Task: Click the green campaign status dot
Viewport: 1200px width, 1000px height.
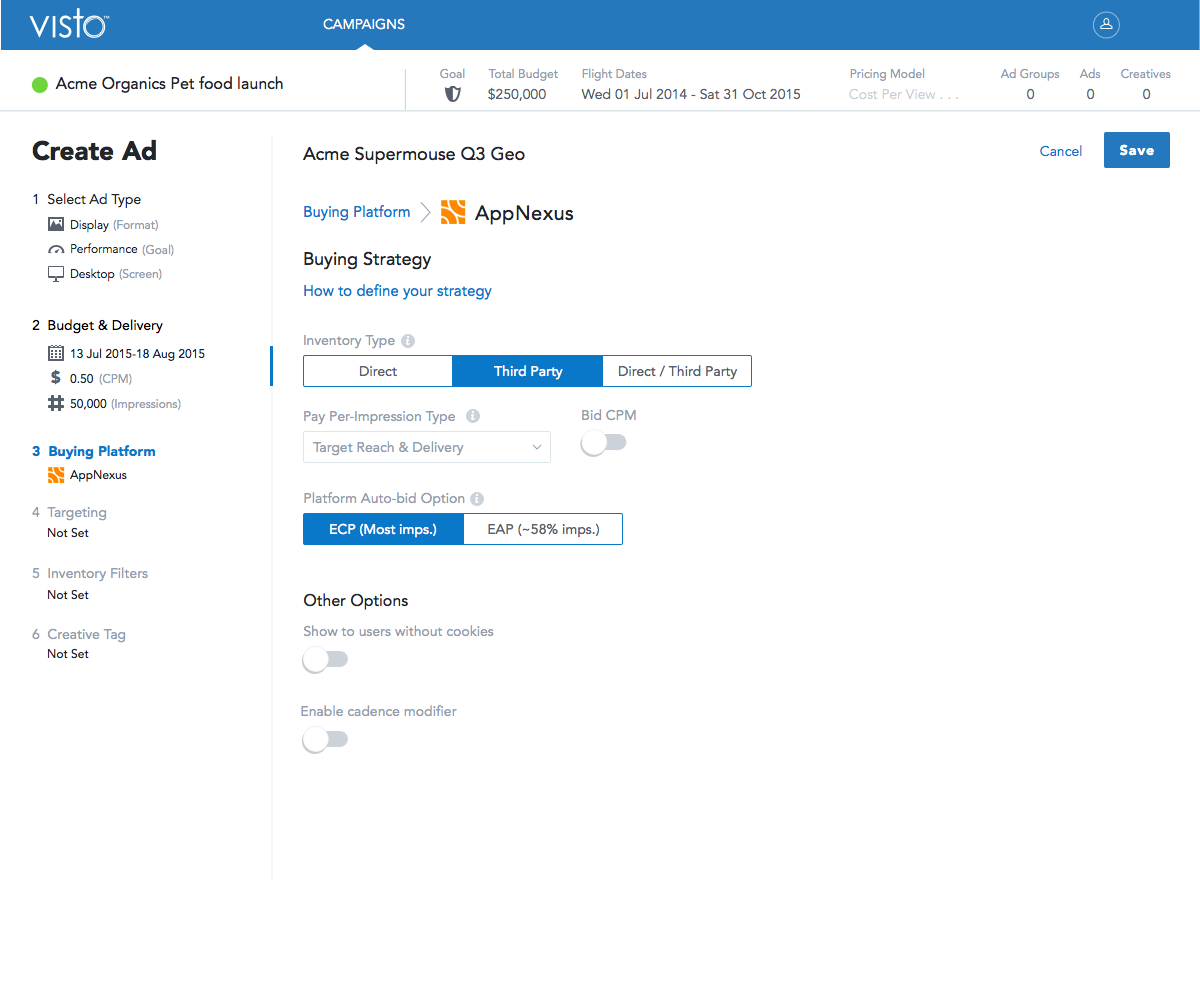Action: click(x=40, y=85)
